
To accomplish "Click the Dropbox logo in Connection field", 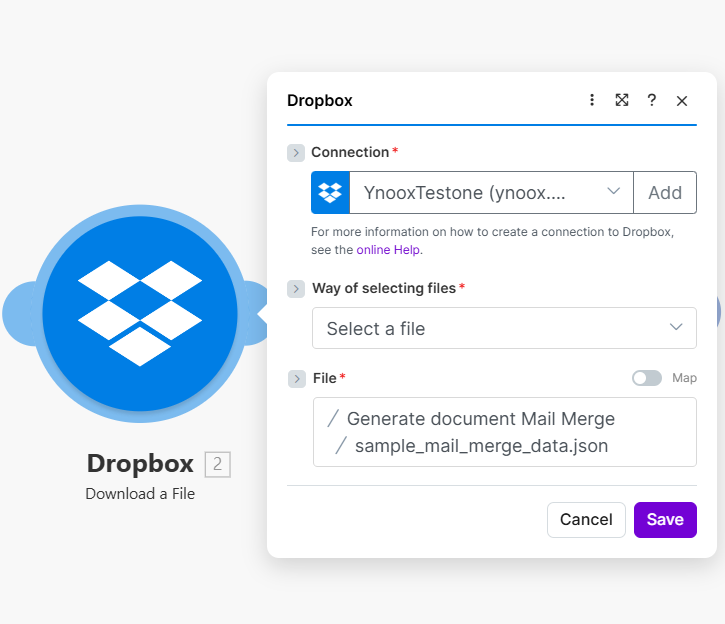I will (330, 193).
